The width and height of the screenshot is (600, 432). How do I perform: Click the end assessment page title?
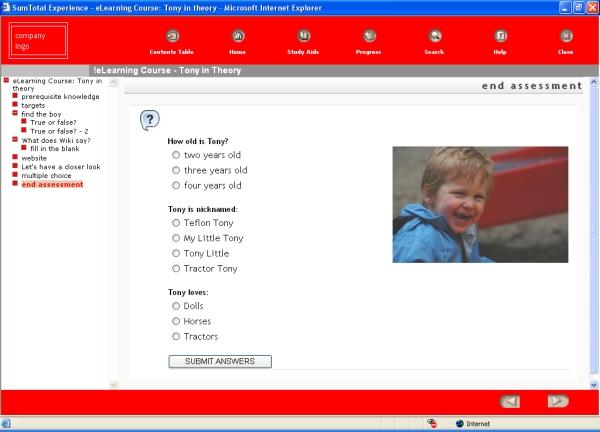[x=532, y=86]
